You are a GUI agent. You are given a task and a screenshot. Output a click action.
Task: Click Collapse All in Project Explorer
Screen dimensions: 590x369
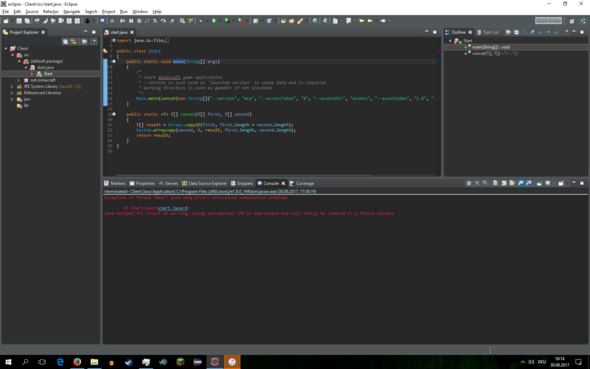pos(65,41)
